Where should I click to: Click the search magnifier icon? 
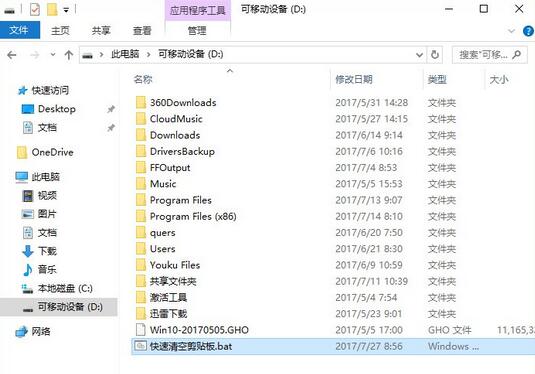[x=517, y=54]
